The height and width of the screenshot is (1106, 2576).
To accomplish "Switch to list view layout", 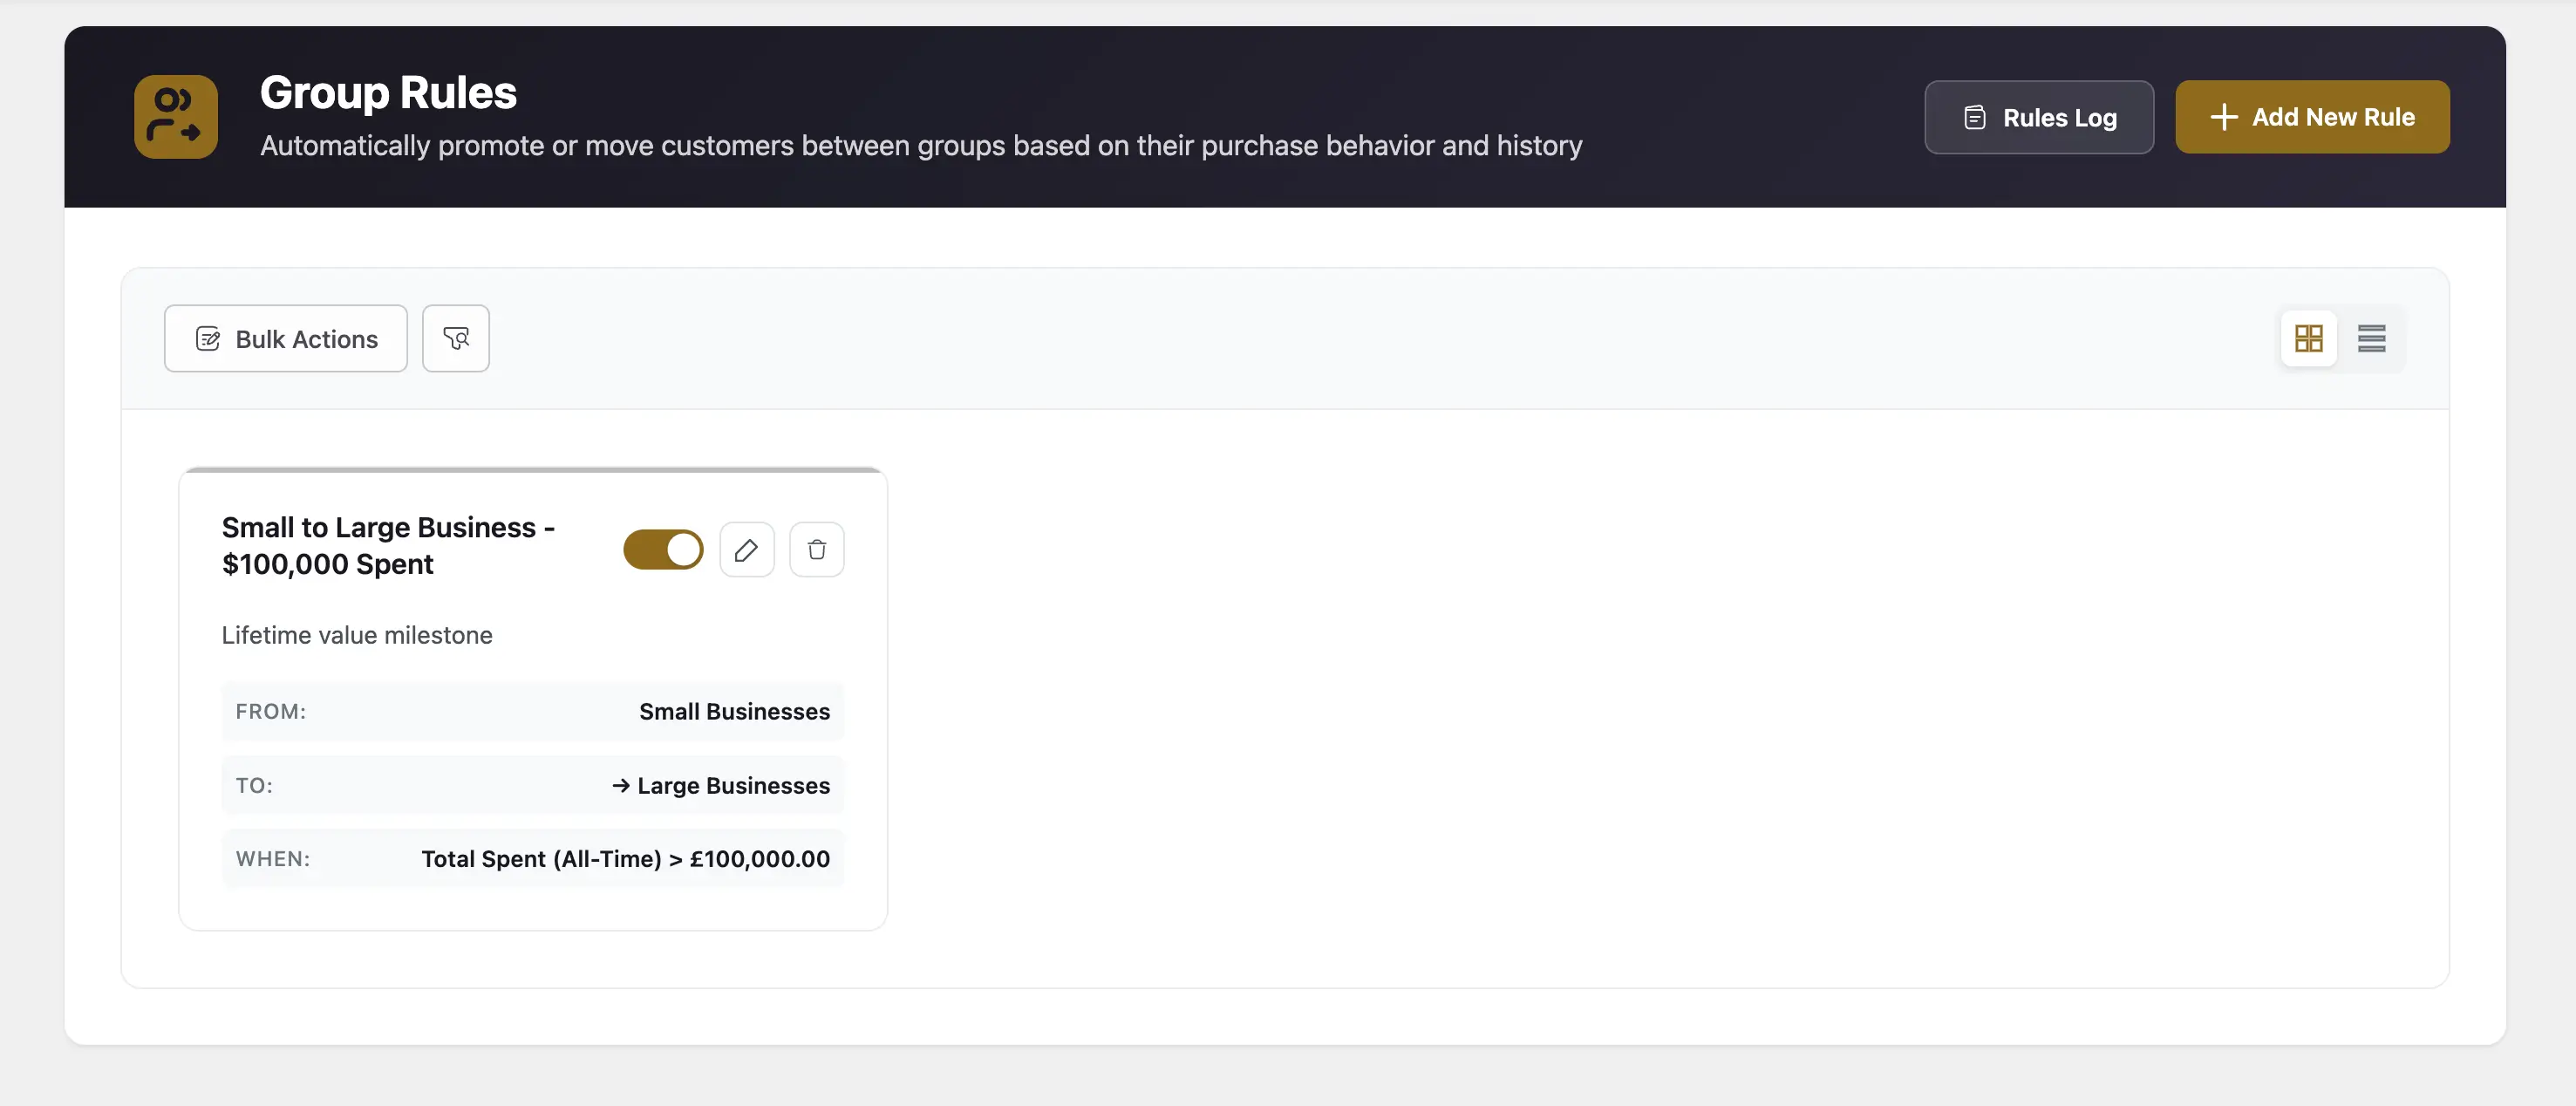I will [2371, 339].
